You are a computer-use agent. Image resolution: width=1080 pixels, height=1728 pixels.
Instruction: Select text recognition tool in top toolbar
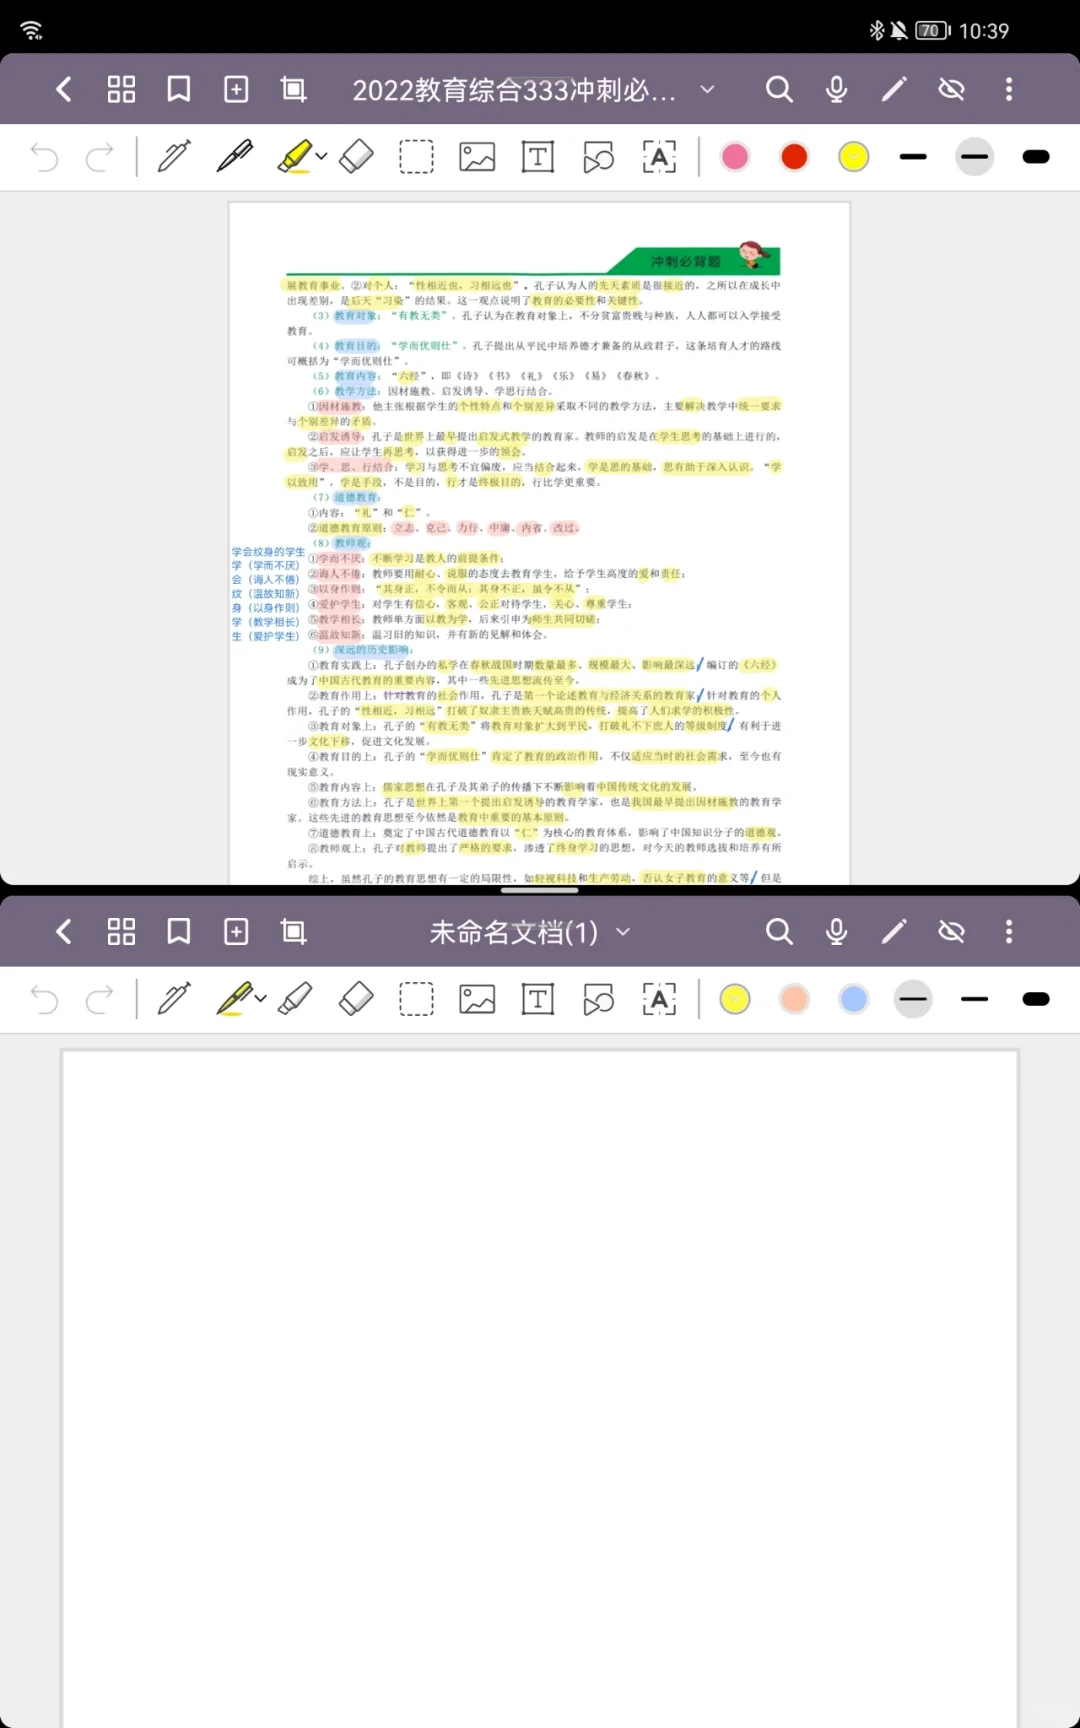tap(659, 157)
